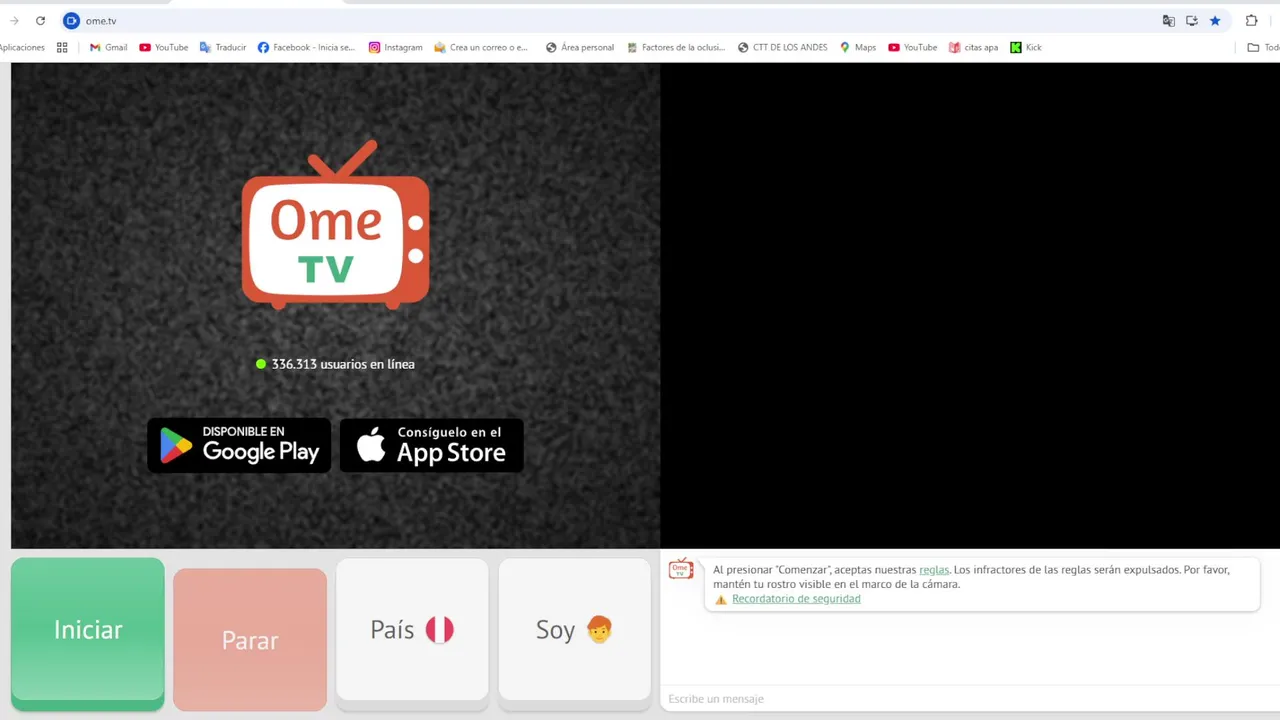Open the YouTube bookmark next to Maps
Screen dimensions: 1280x720
[913, 47]
